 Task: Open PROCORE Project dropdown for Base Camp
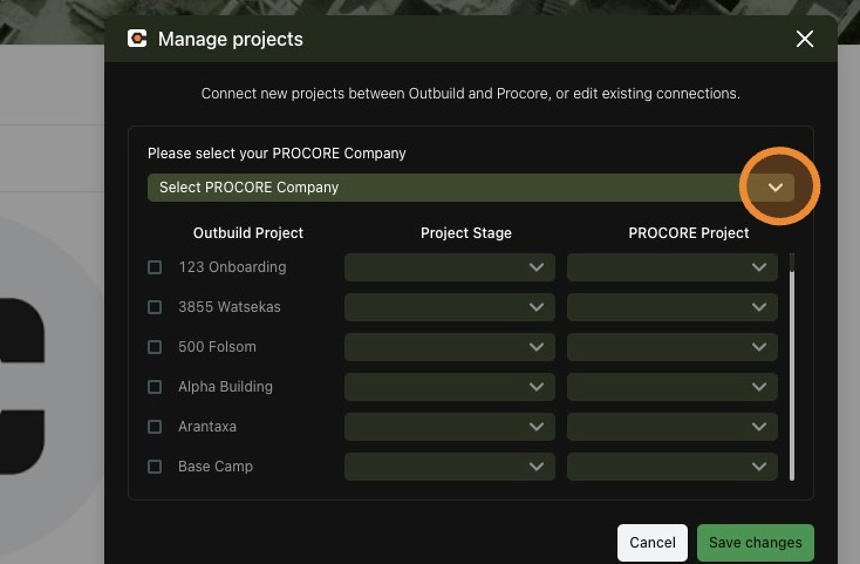pos(672,467)
